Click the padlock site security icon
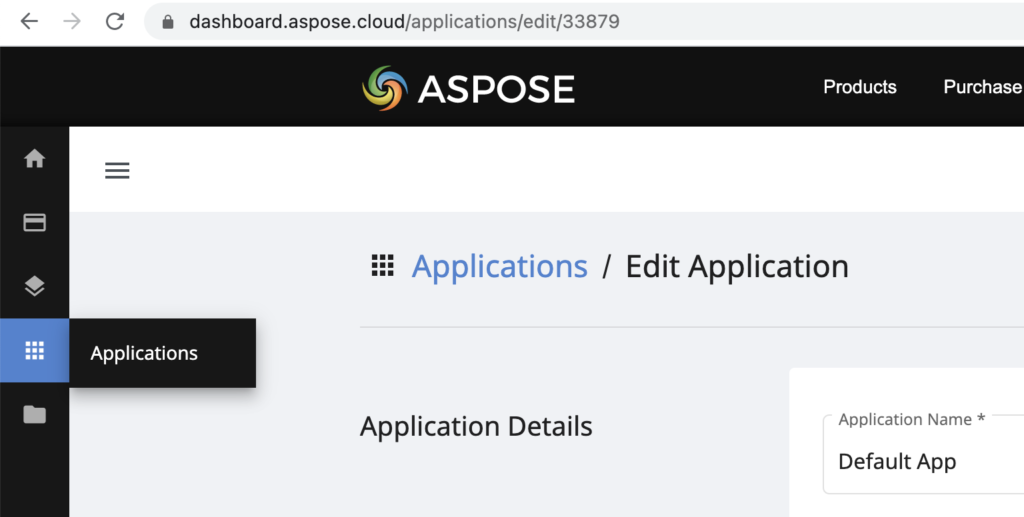The width and height of the screenshot is (1024, 517). click(x=167, y=21)
